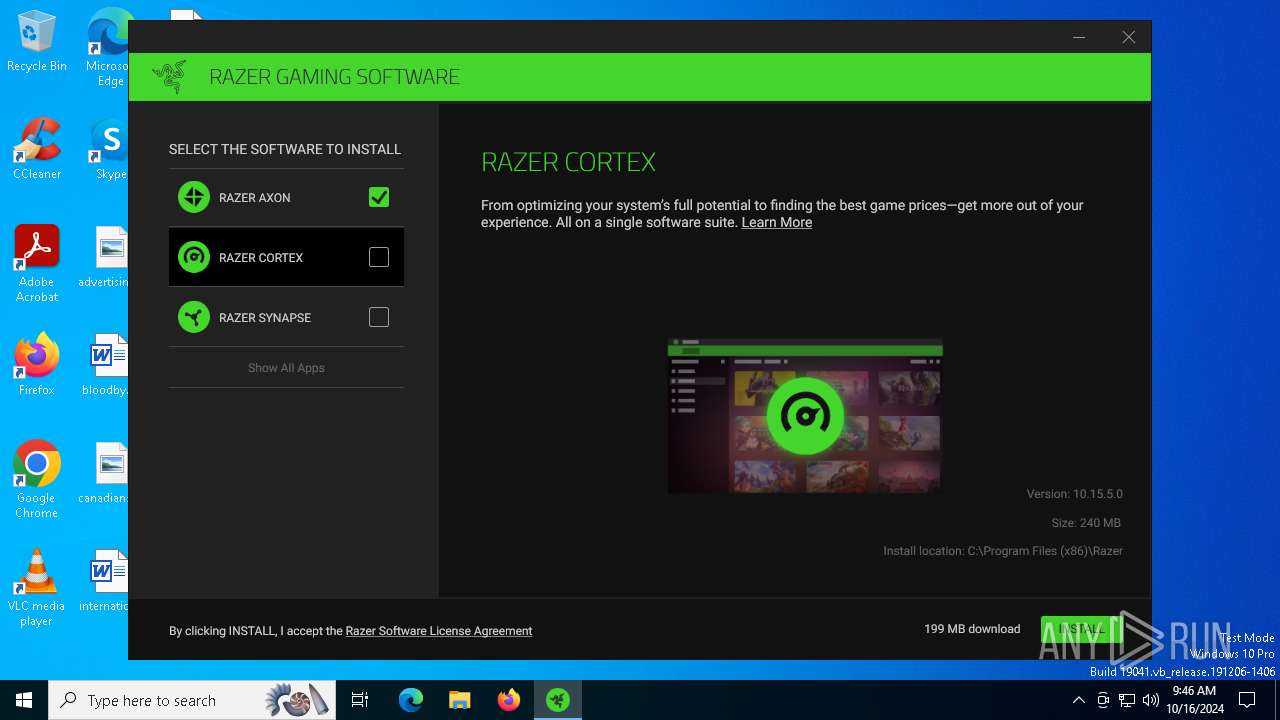Open the Firefox desktop icon
1280x720 pixels.
click(x=37, y=365)
